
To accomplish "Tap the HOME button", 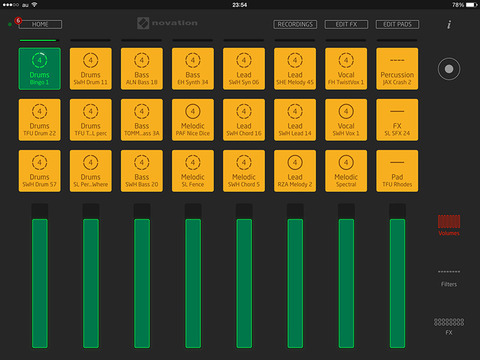I will point(40,24).
